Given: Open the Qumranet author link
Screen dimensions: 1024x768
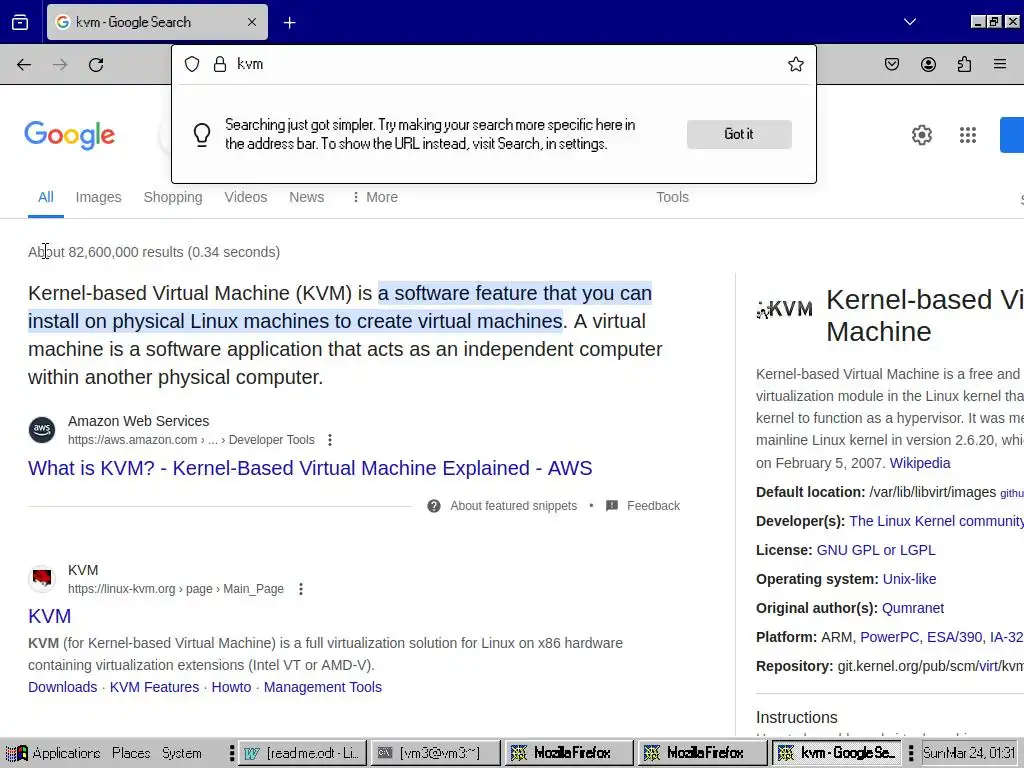Looking at the screenshot, I should click(x=912, y=608).
